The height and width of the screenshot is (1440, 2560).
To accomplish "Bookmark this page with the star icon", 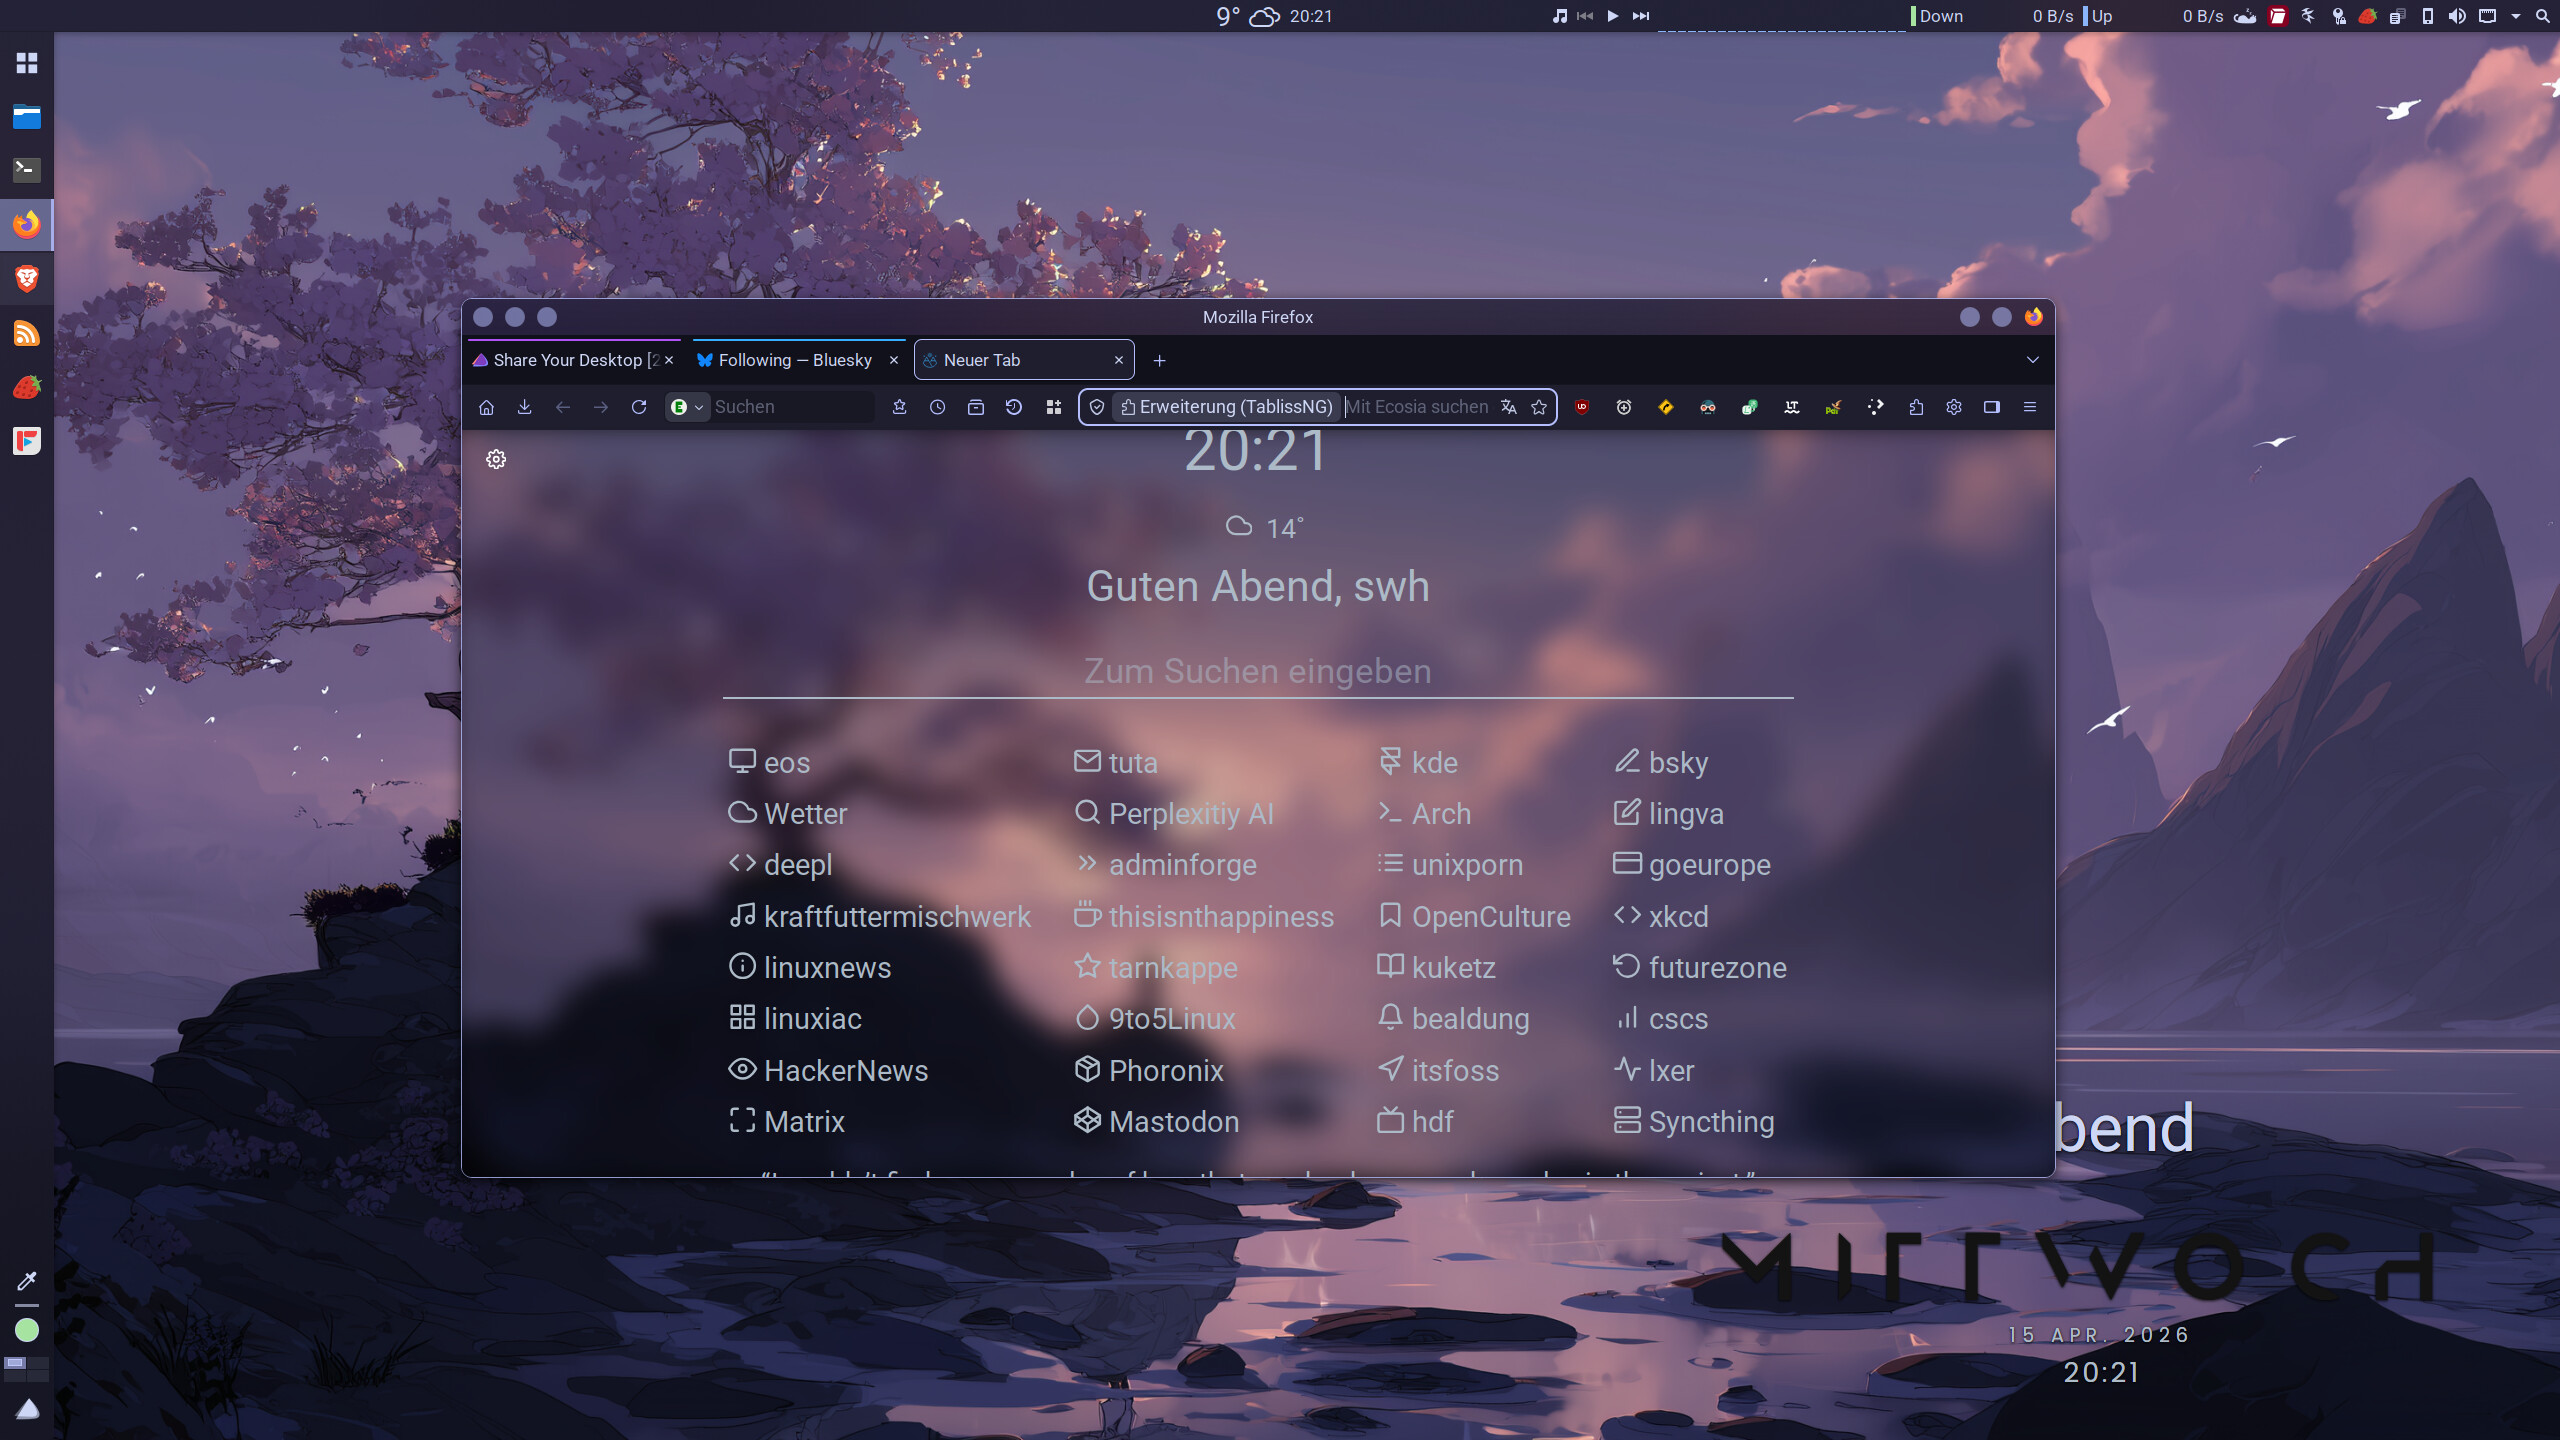I will click(1539, 407).
